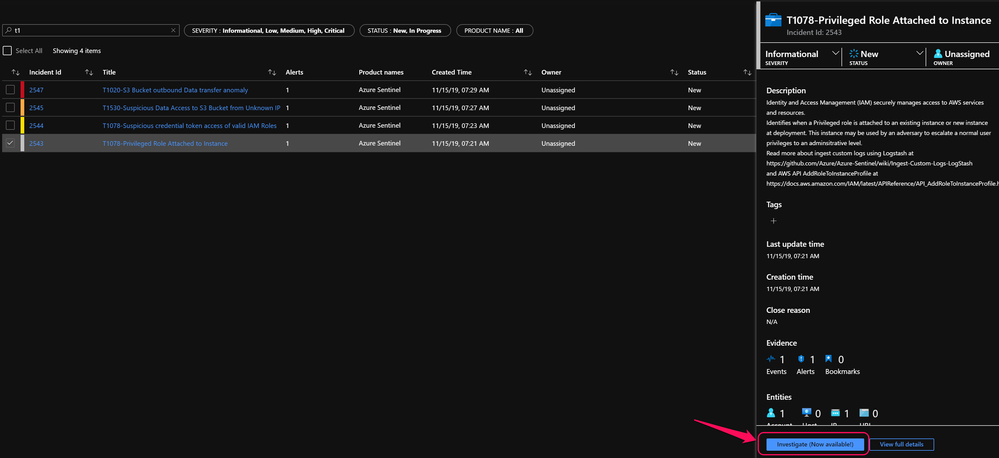This screenshot has width=999, height=458.
Task: Check the box for incident 2544
Action: (10, 125)
